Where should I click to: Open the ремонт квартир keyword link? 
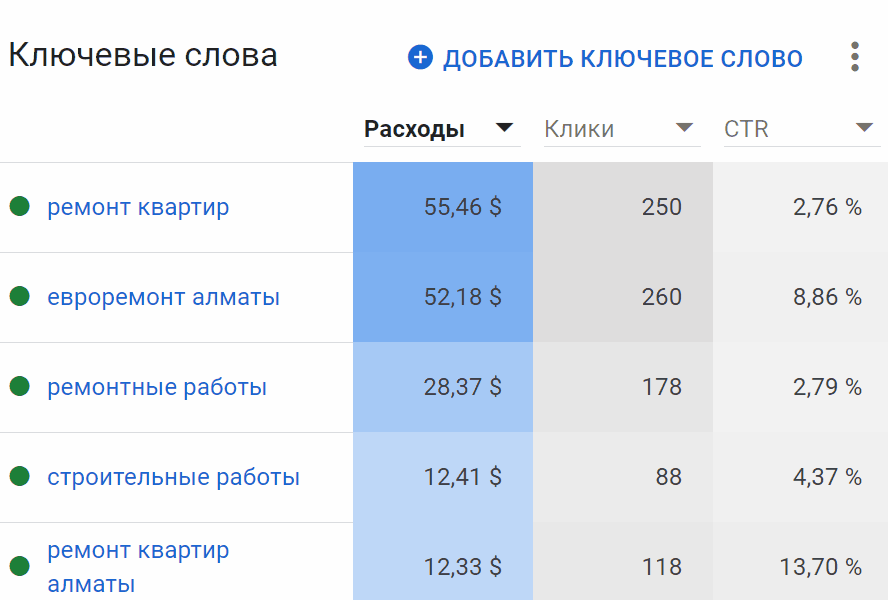pos(138,207)
